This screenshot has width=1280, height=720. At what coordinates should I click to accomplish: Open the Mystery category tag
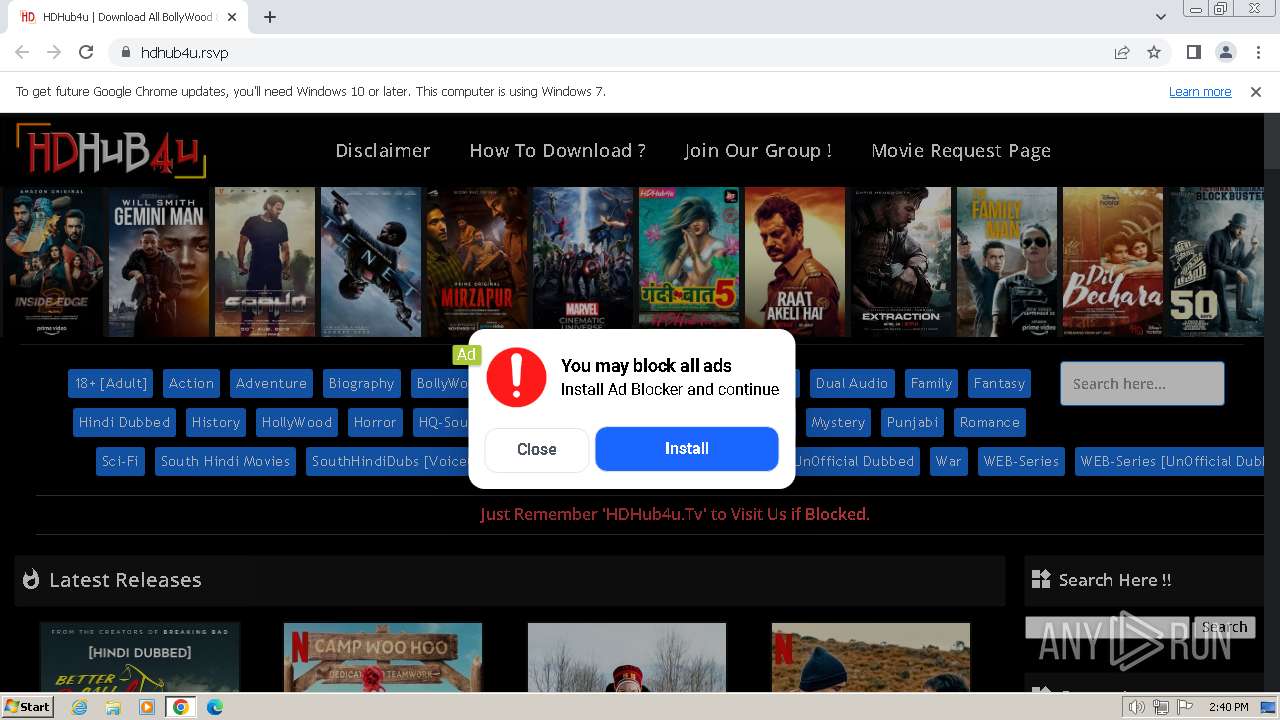point(838,422)
